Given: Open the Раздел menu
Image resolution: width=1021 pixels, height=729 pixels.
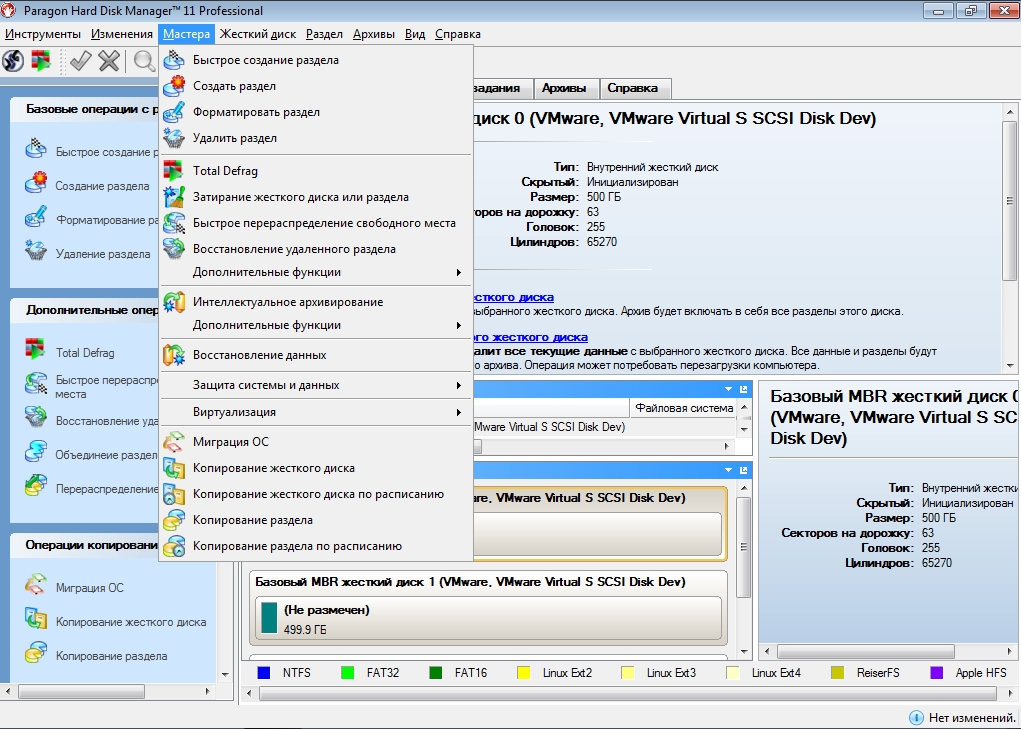Looking at the screenshot, I should point(324,34).
